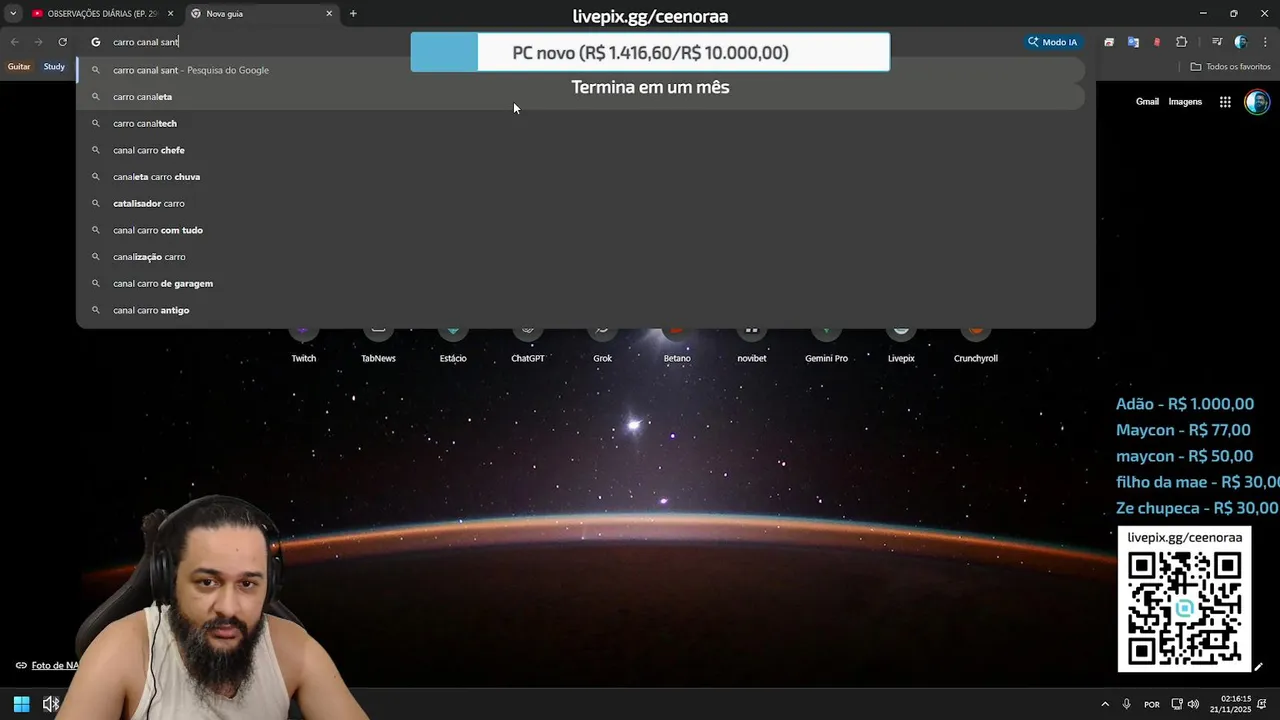The image size is (1280, 720).
Task: Click the microphone icon in system tray
Action: click(1127, 704)
